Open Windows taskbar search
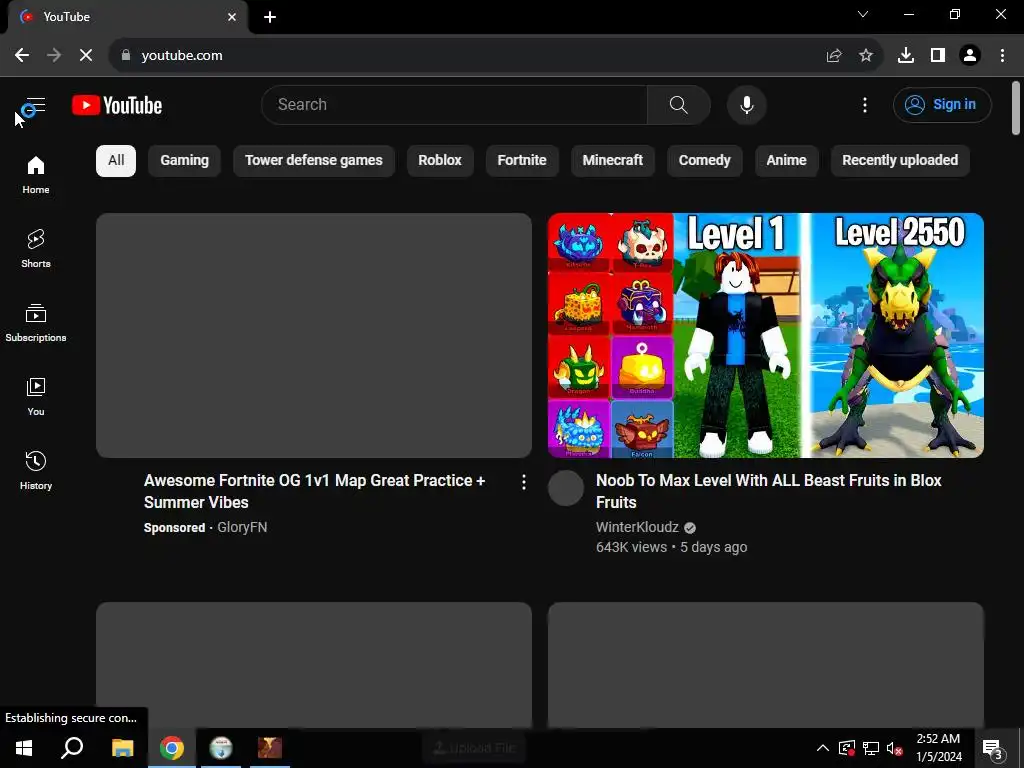The width and height of the screenshot is (1024, 768). [72, 748]
